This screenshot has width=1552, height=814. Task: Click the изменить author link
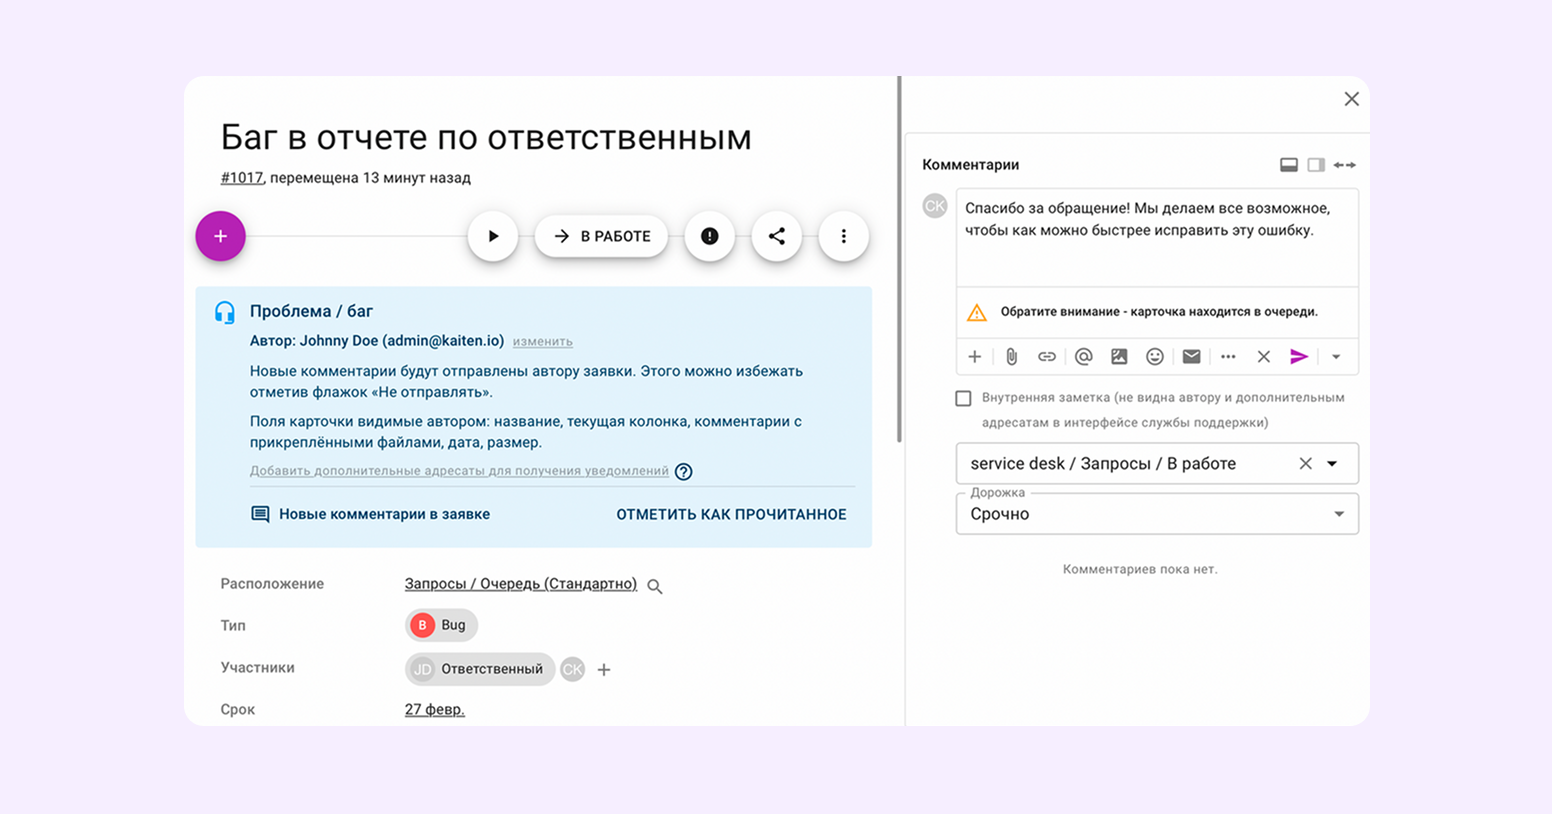pos(543,342)
